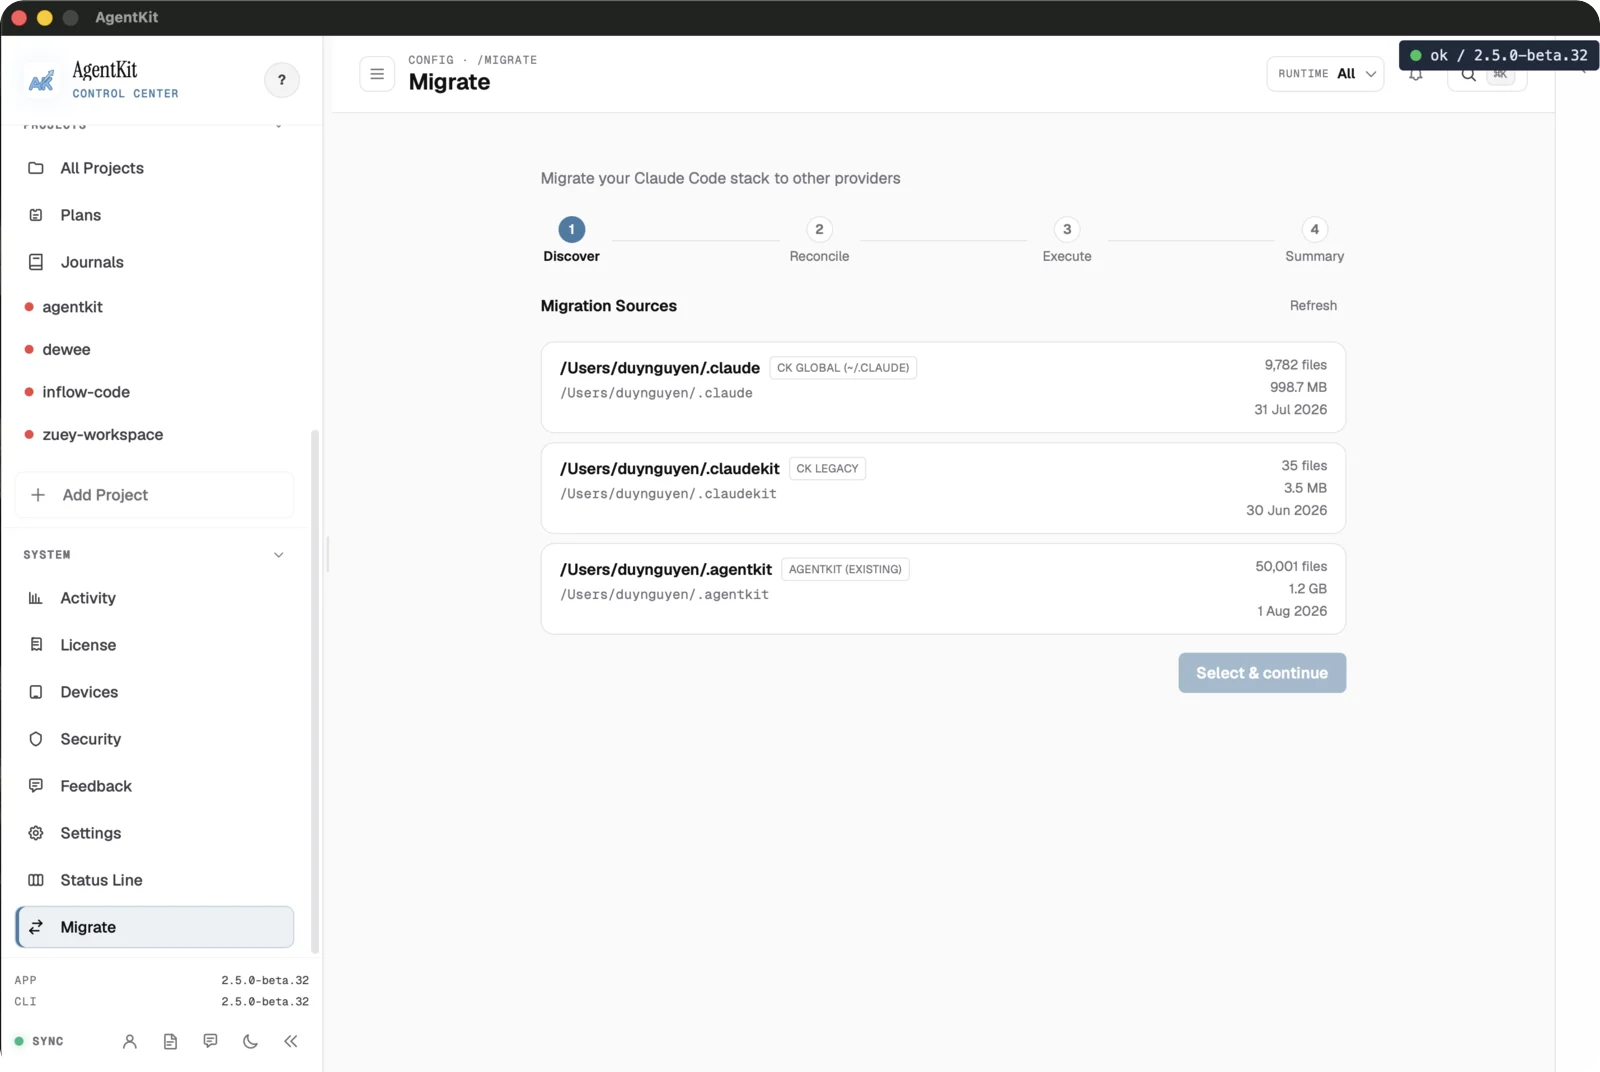1600x1072 pixels.
Task: Click the 1.2 GB size value
Action: pyautogui.click(x=1307, y=589)
